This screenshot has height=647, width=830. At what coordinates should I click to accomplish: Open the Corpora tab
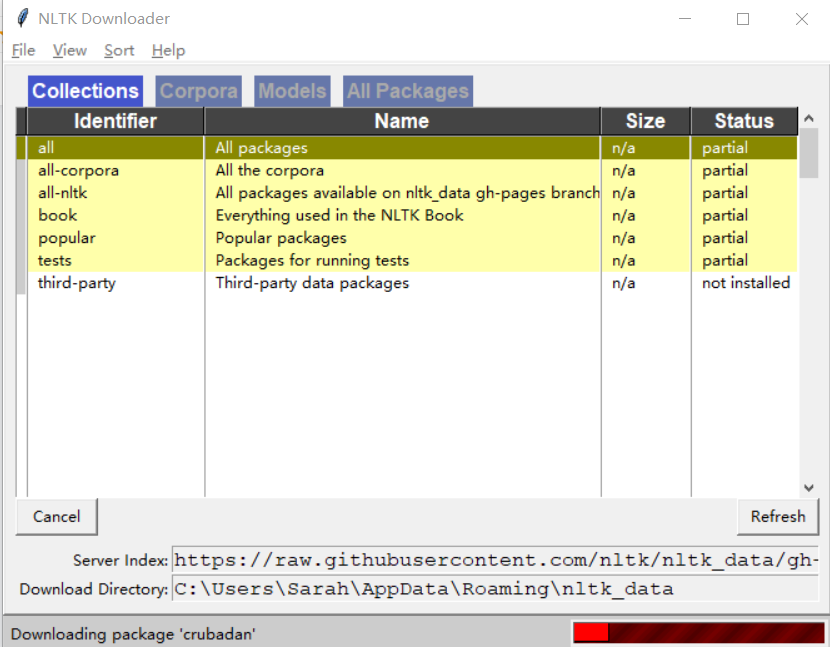pyautogui.click(x=198, y=91)
